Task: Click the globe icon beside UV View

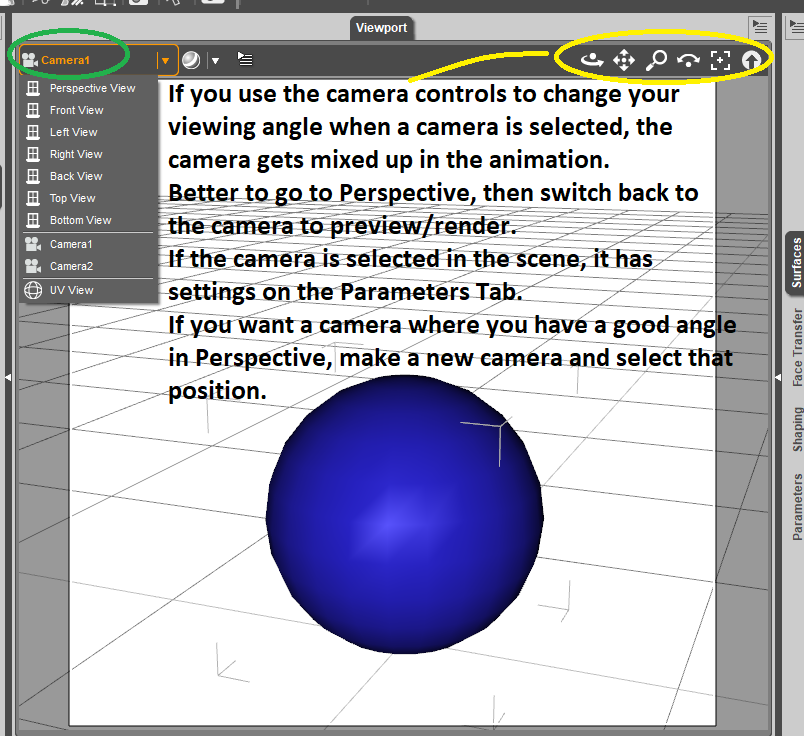Action: pyautogui.click(x=33, y=290)
